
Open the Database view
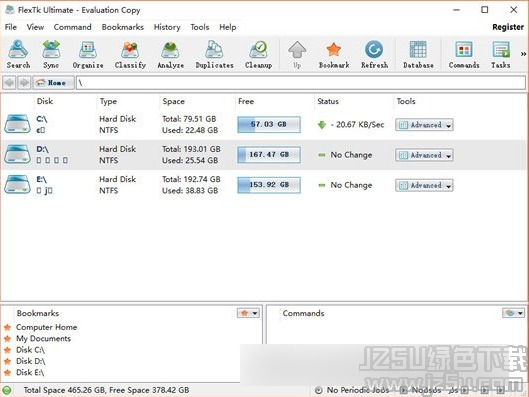(418, 54)
